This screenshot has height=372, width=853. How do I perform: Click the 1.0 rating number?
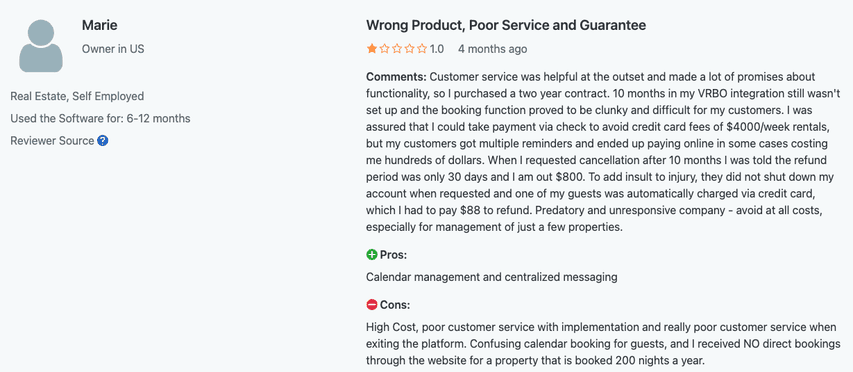pos(437,49)
